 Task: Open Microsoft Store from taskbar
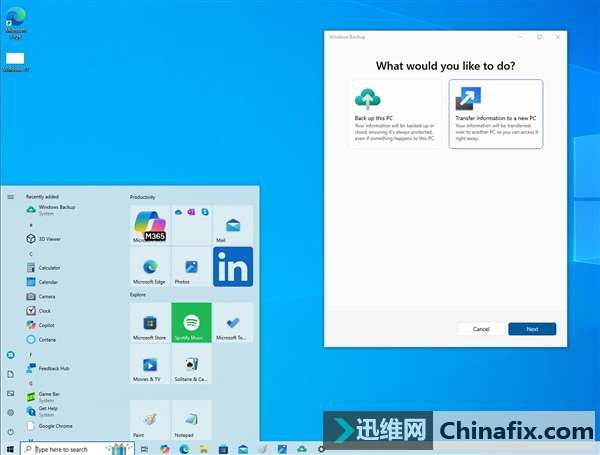click(x=223, y=449)
